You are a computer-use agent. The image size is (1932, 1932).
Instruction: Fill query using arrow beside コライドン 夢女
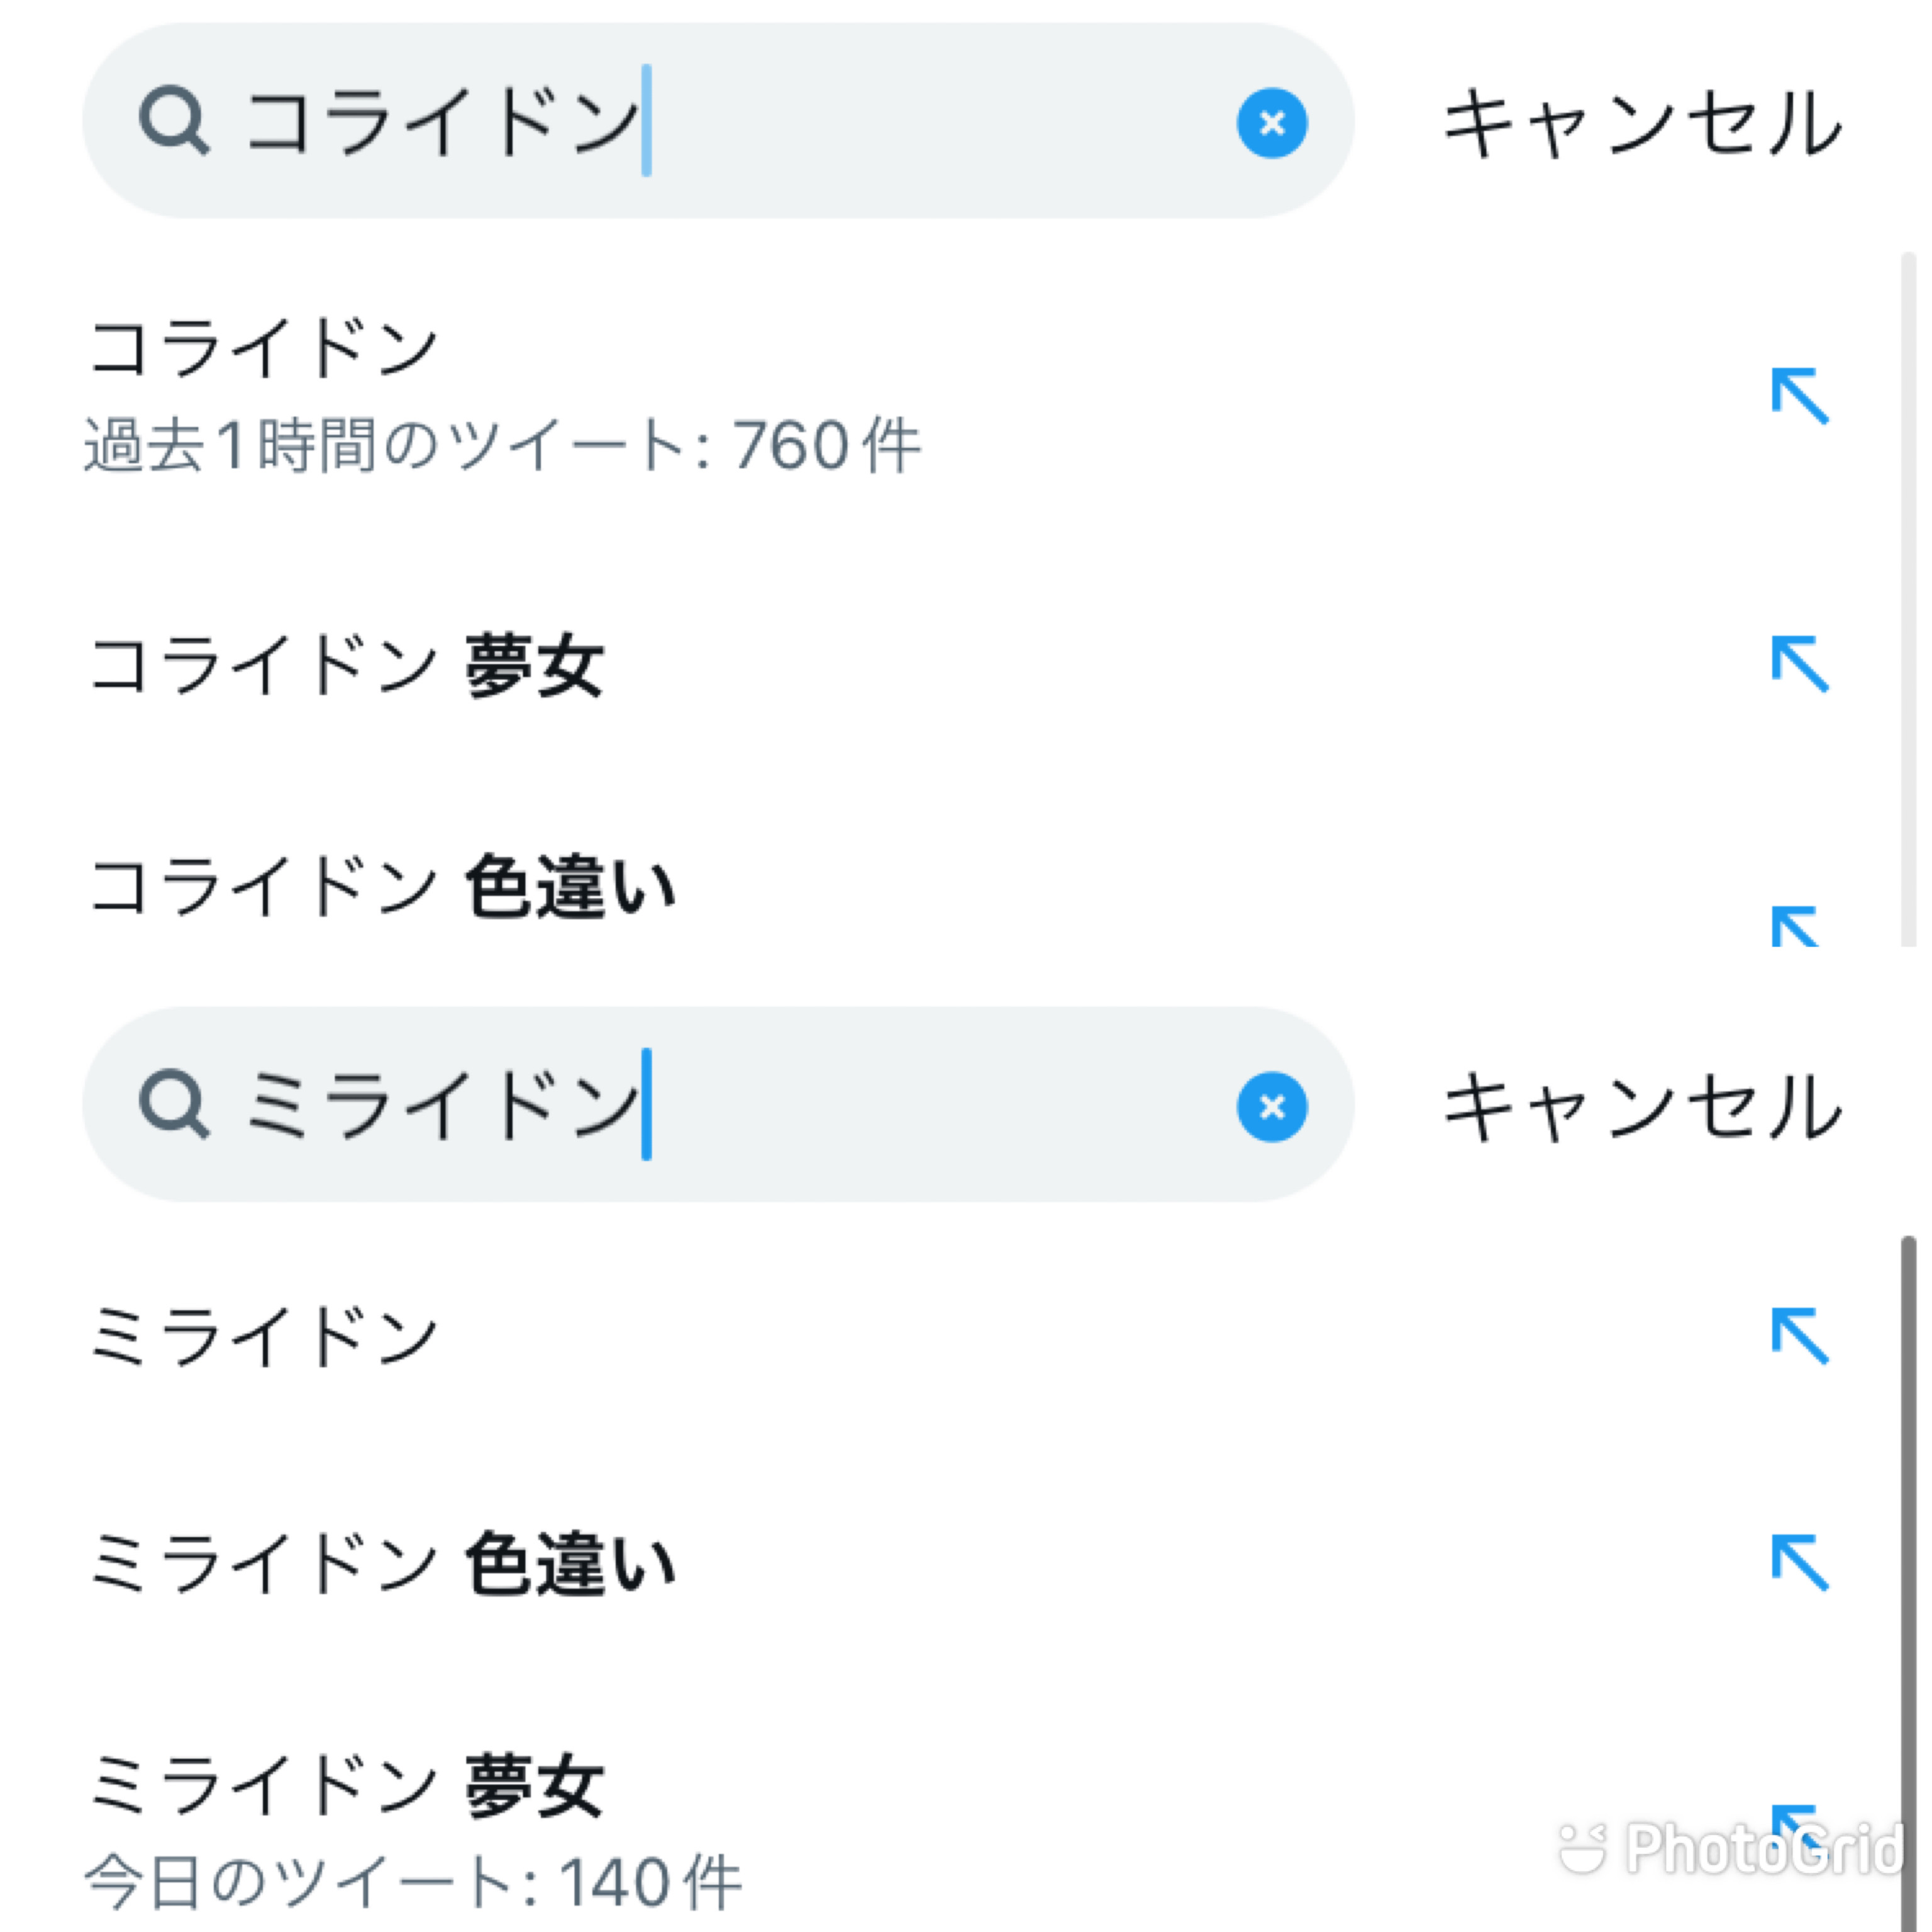pos(1799,663)
